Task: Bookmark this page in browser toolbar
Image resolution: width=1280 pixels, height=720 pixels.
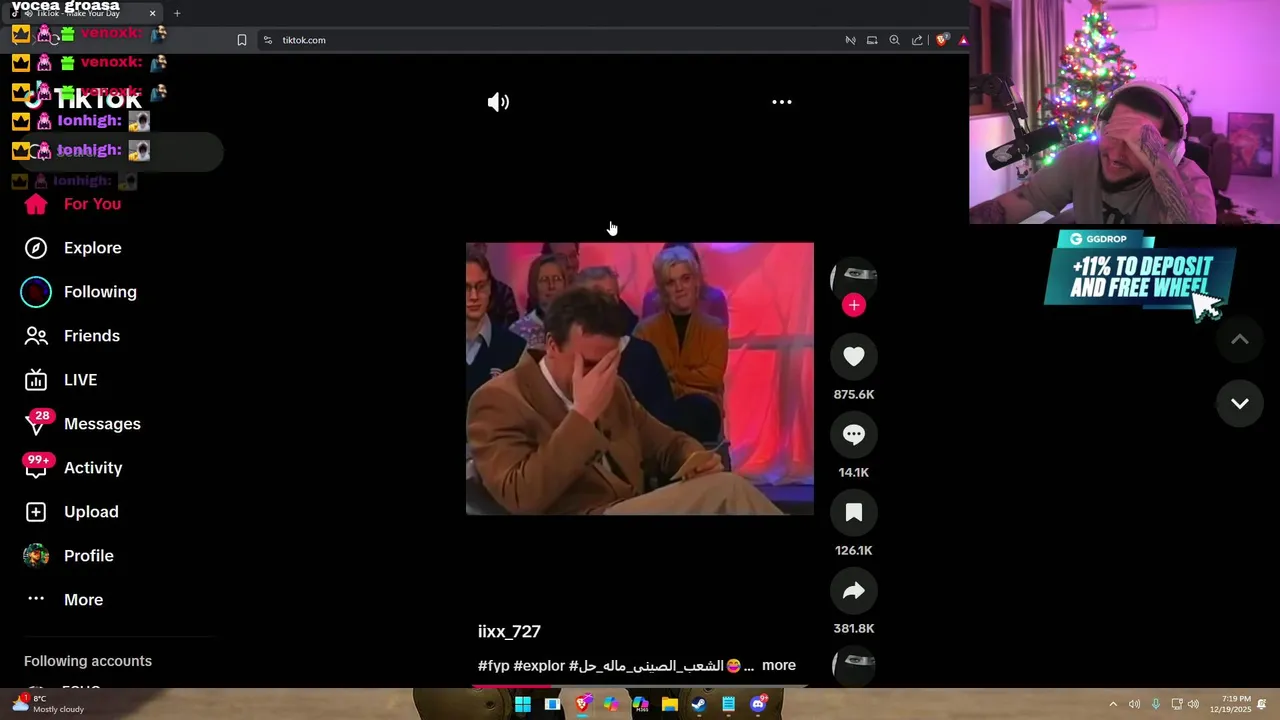Action: point(242,40)
